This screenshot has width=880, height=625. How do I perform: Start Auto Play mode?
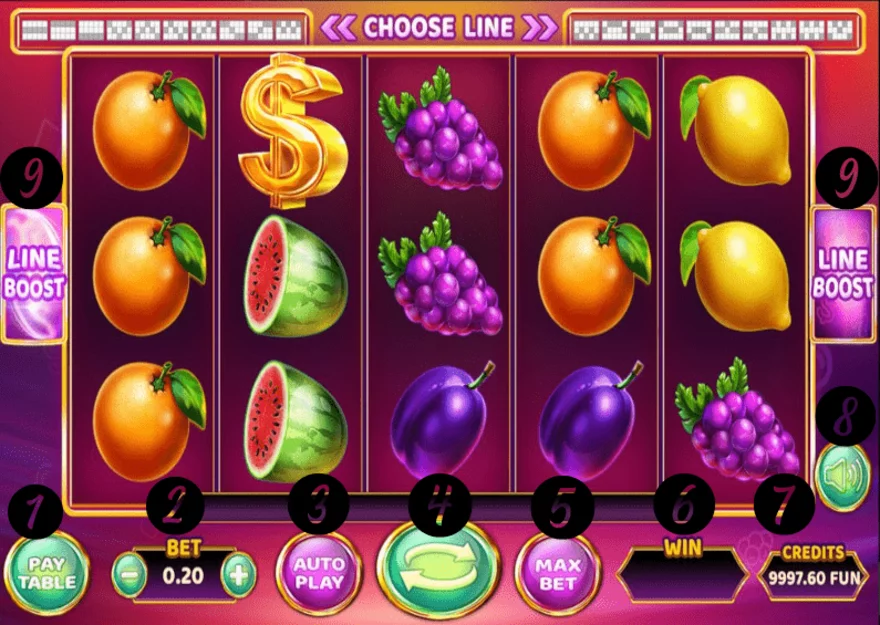coord(319,573)
